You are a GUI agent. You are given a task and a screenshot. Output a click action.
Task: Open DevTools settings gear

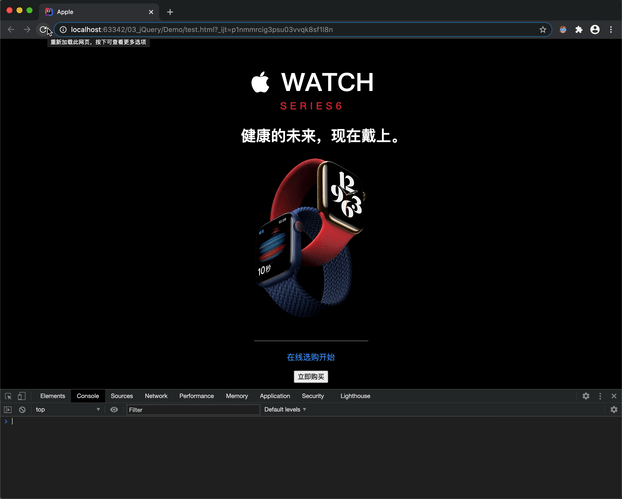[x=586, y=396]
